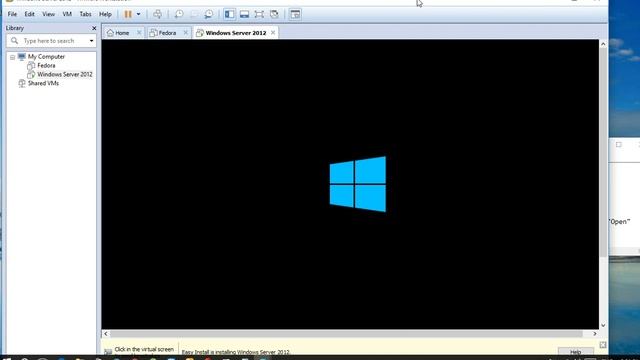This screenshot has height=360, width=640.
Task: Click the horizontal scrollbar track
Action: [x=347, y=333]
